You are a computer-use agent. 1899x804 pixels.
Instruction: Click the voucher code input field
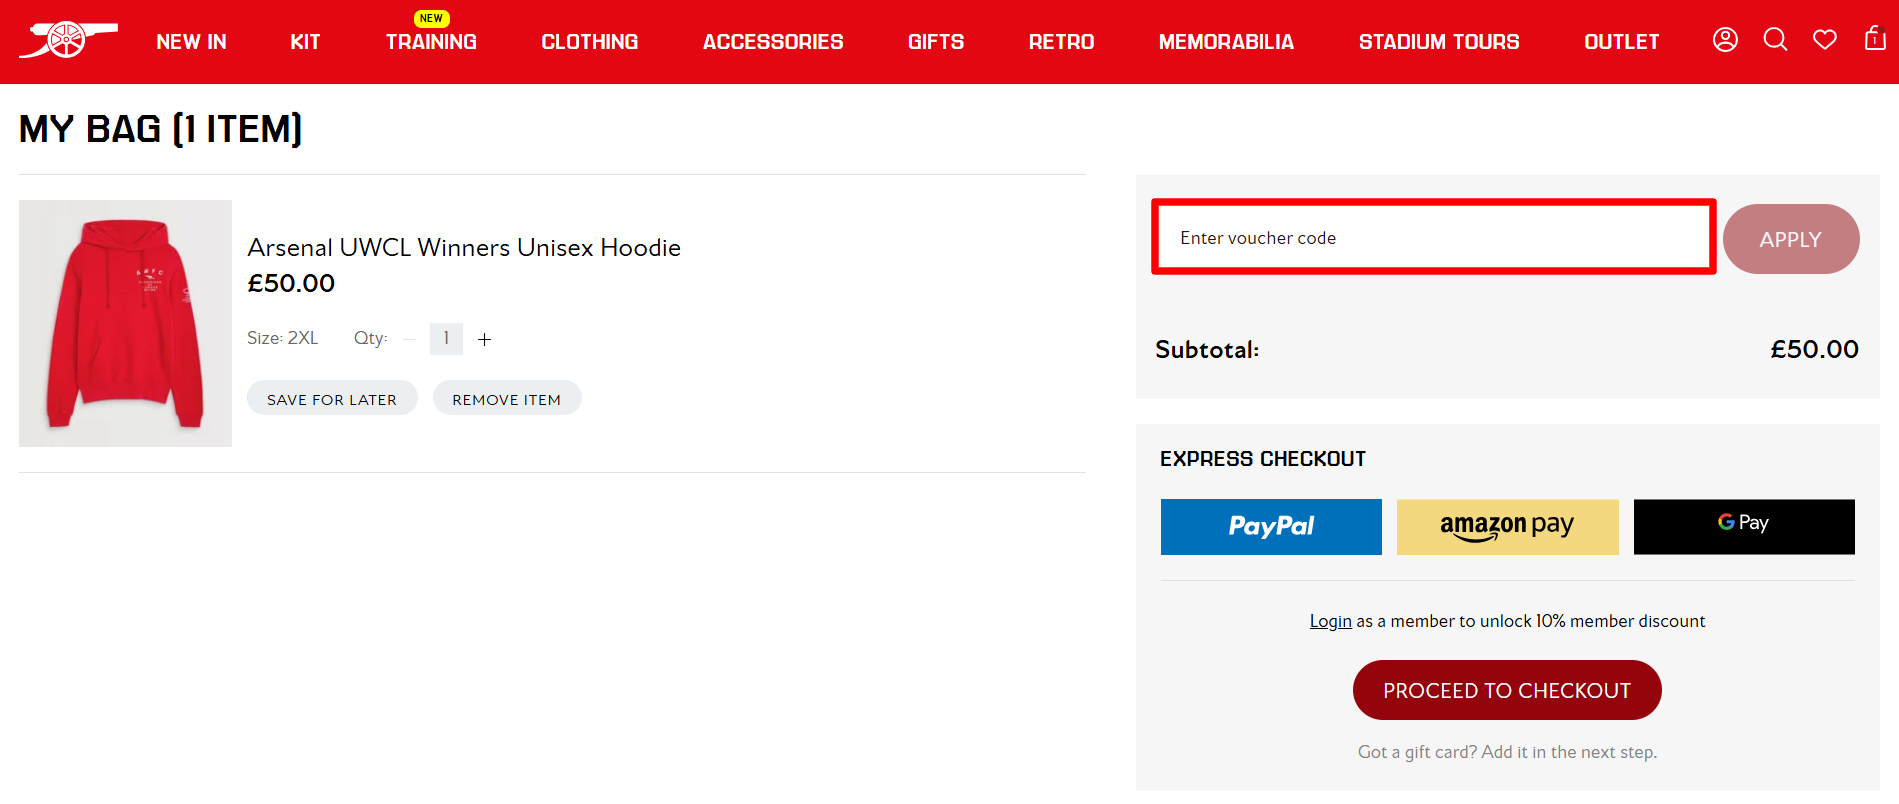[1434, 237]
